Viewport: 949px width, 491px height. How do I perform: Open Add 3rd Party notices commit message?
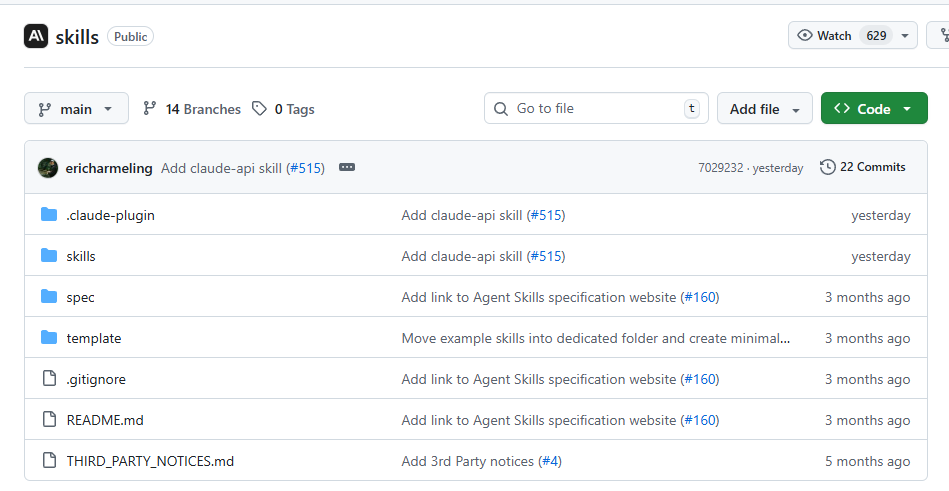click(468, 461)
